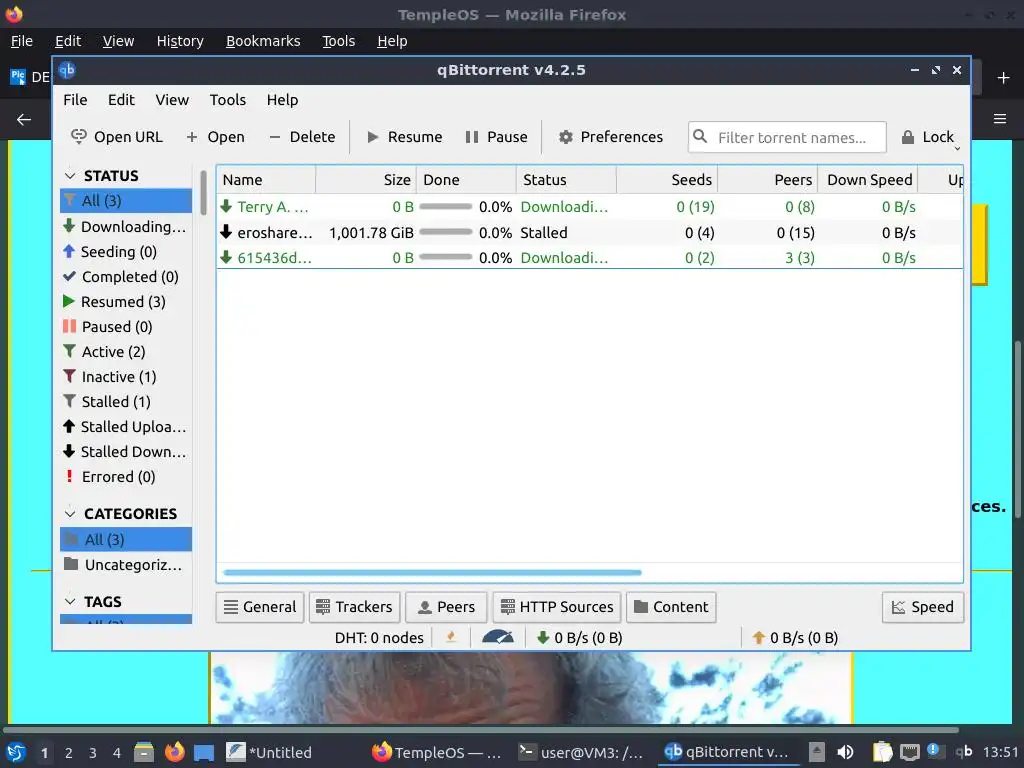Open qBittorrent Help menu
Viewport: 1024px width, 768px height.
click(x=282, y=100)
